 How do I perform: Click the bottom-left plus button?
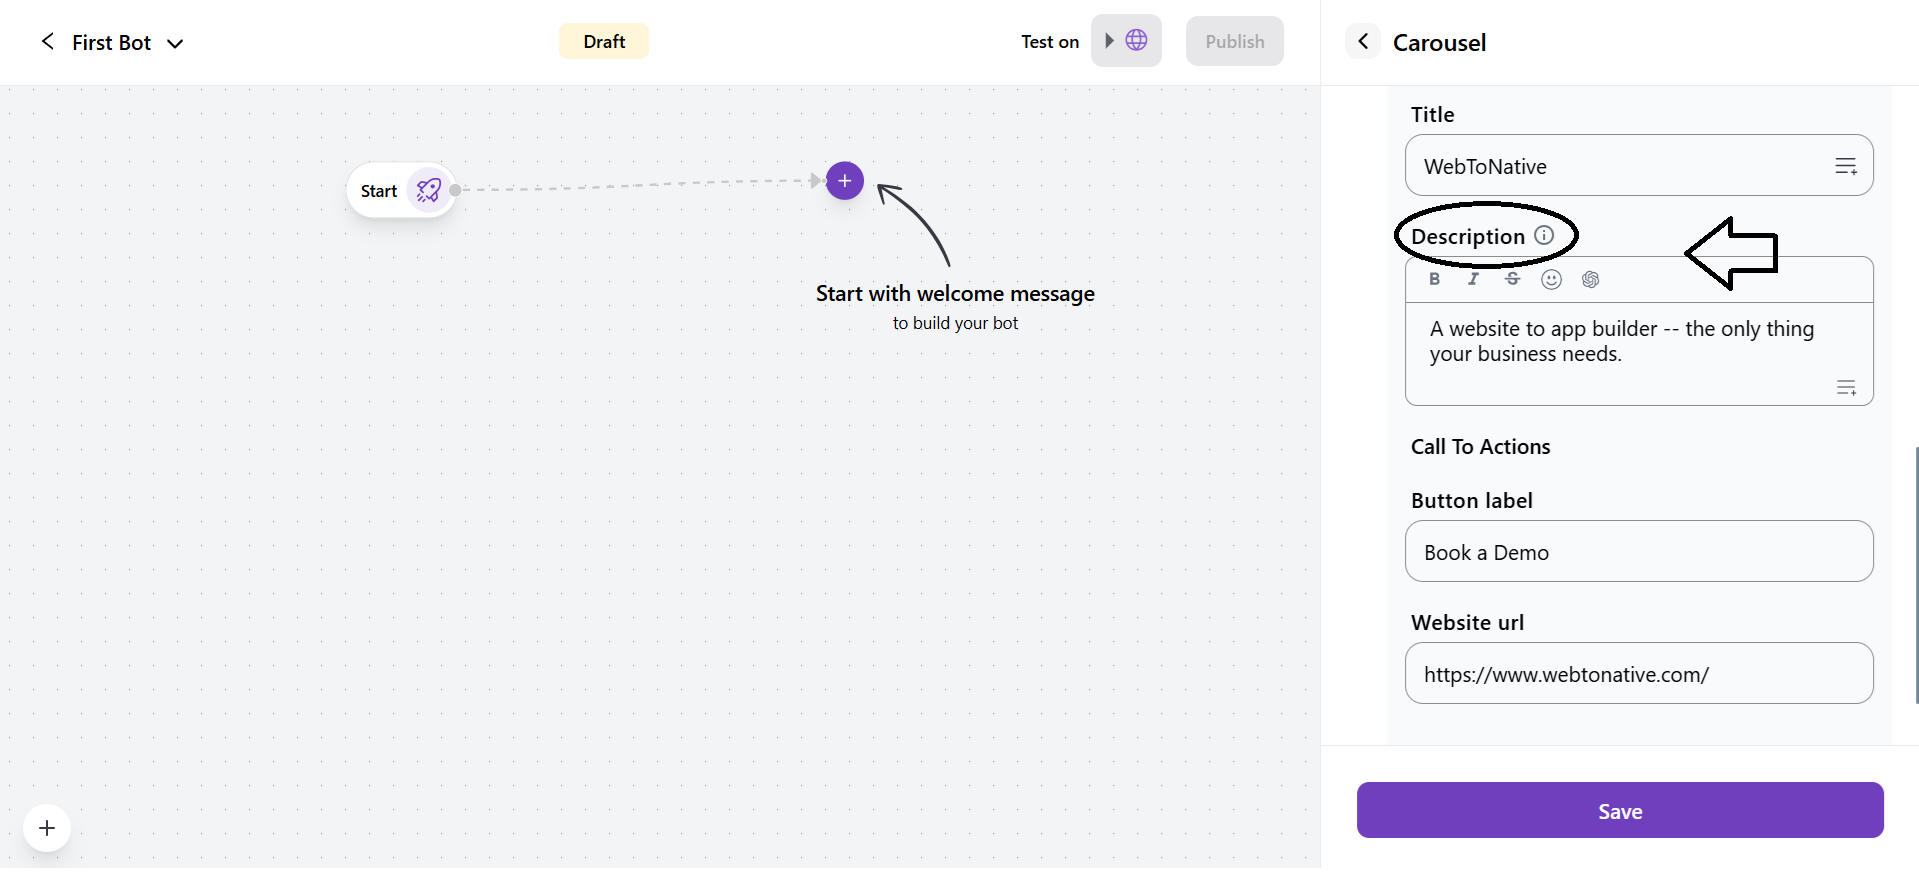[x=47, y=828]
